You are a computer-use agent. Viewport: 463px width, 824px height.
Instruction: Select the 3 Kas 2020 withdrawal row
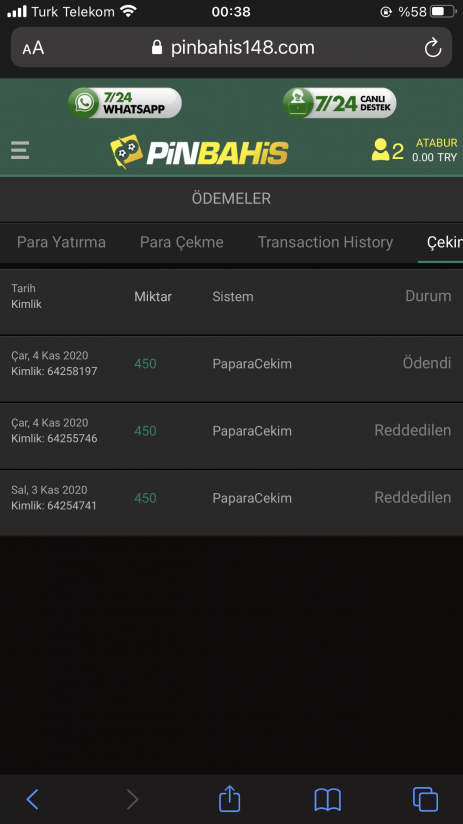[x=231, y=503]
